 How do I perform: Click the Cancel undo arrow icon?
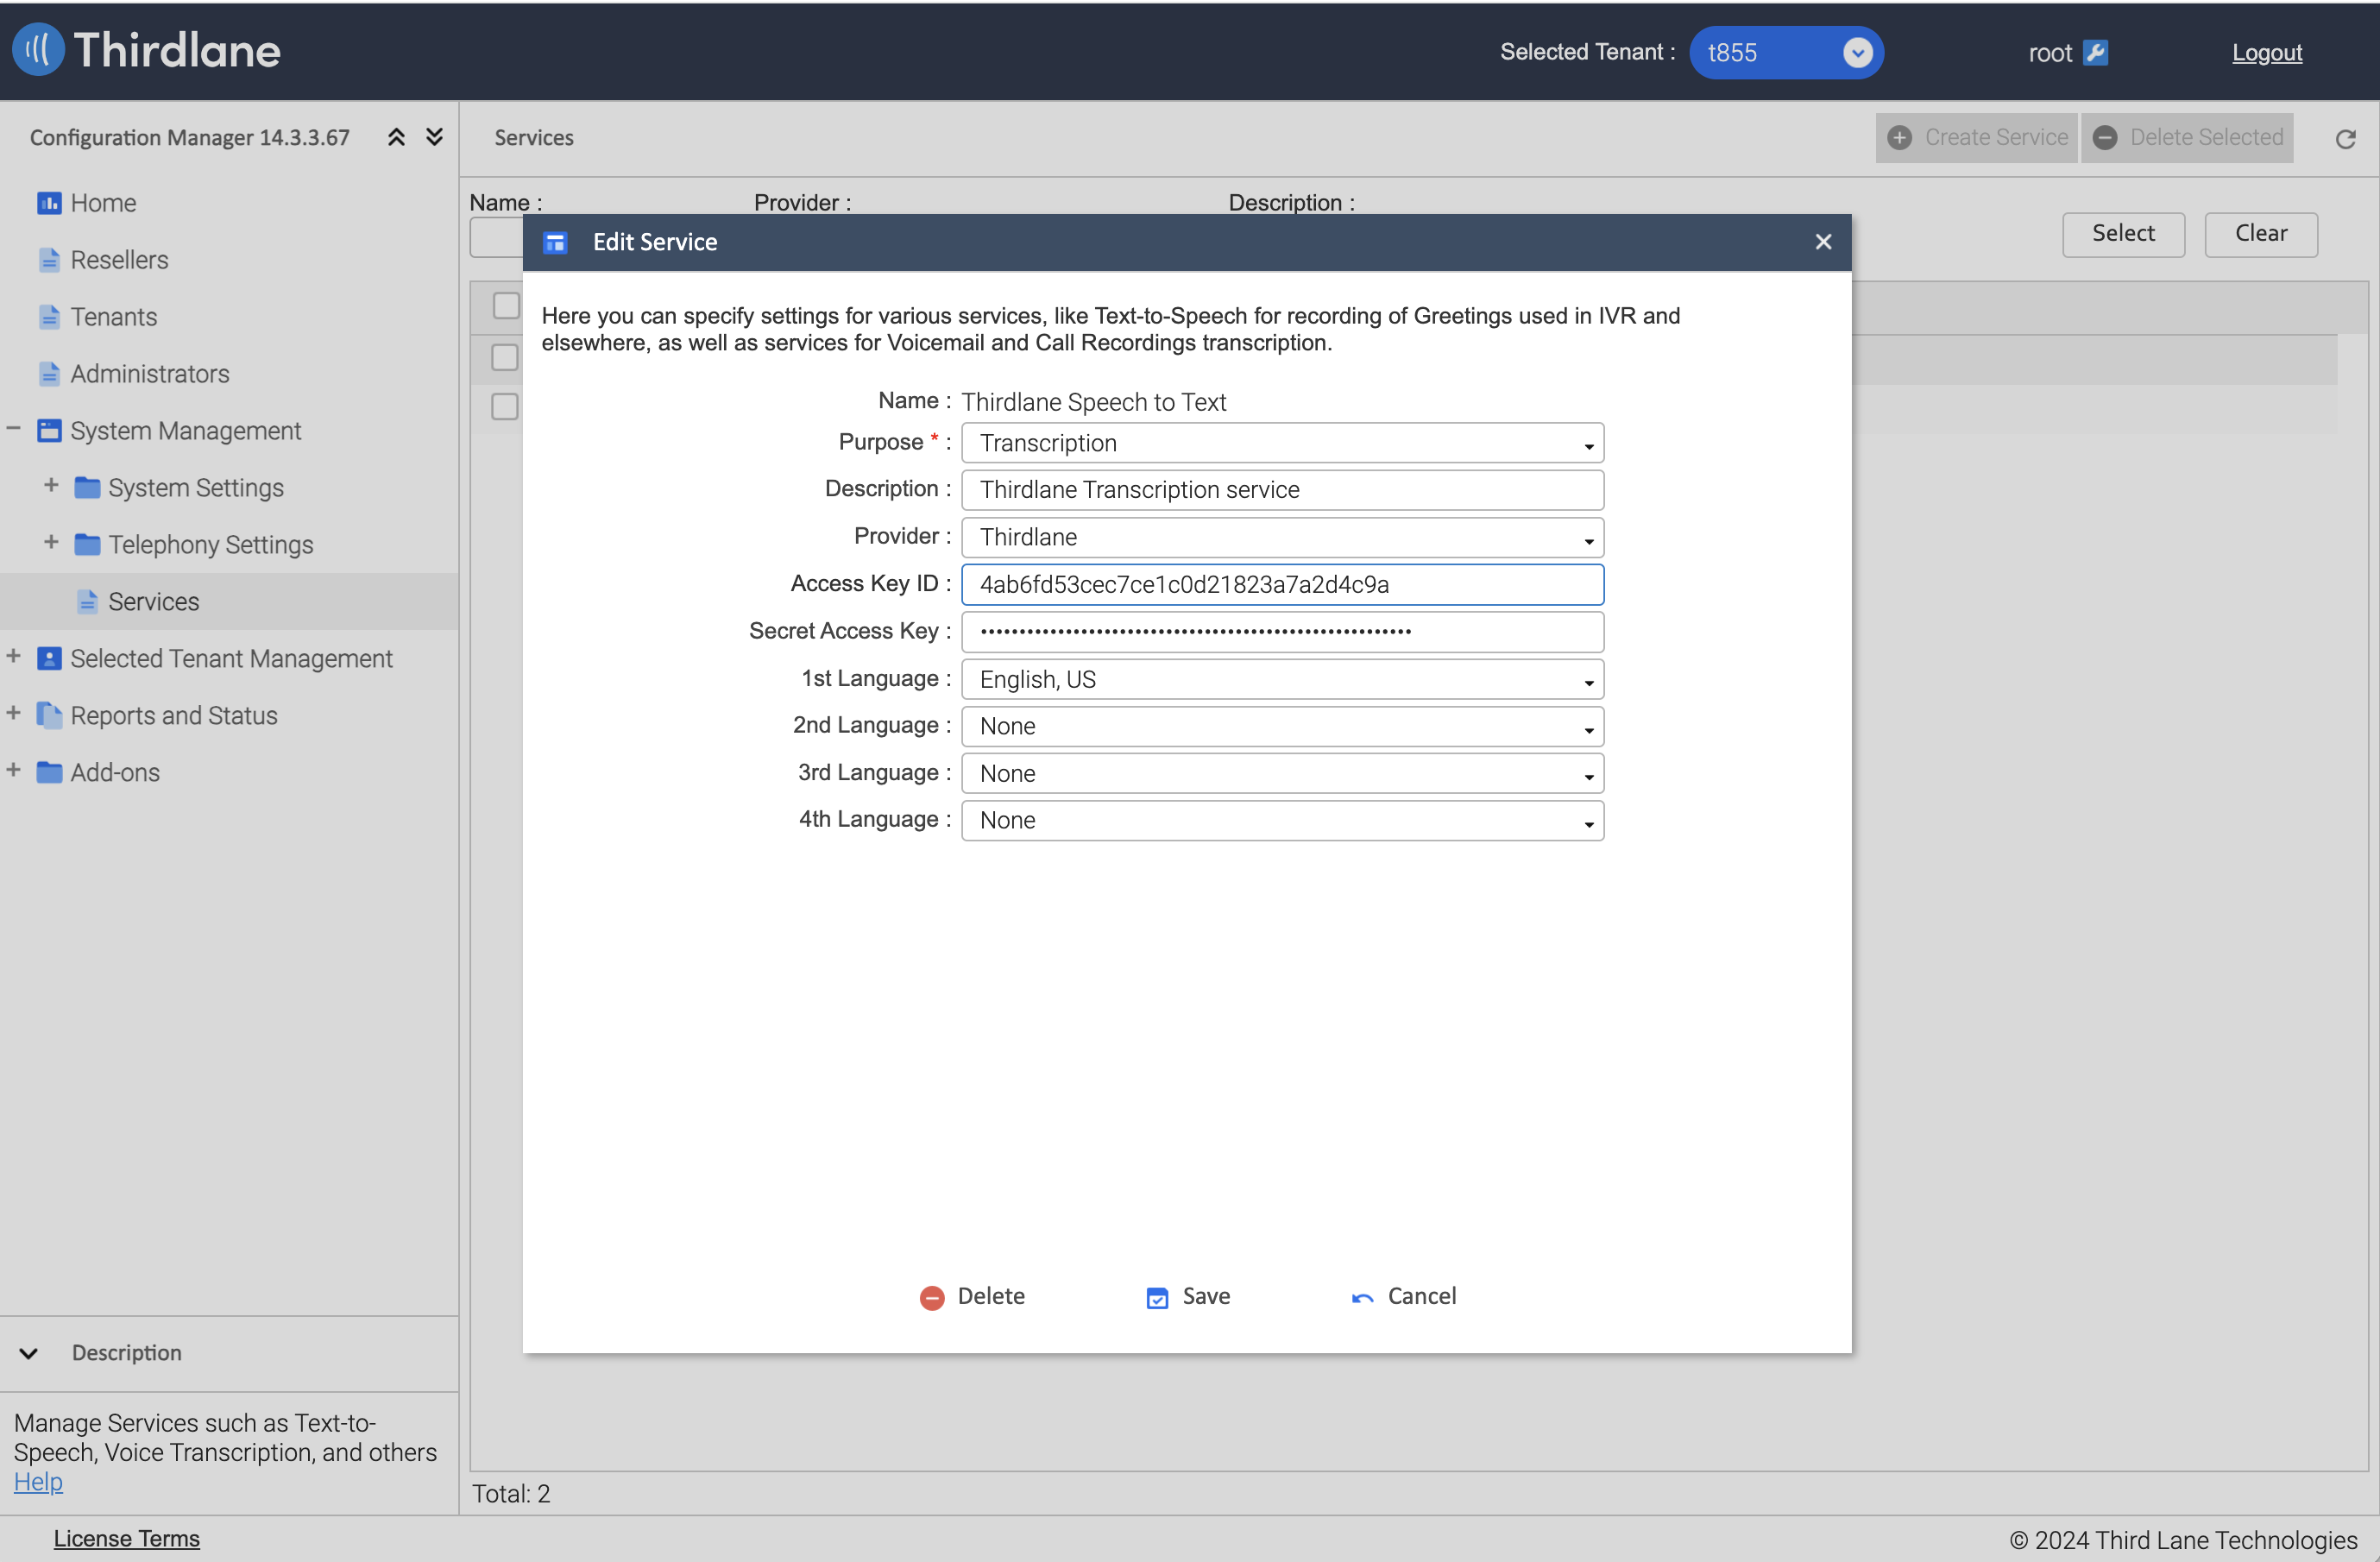1362,1298
